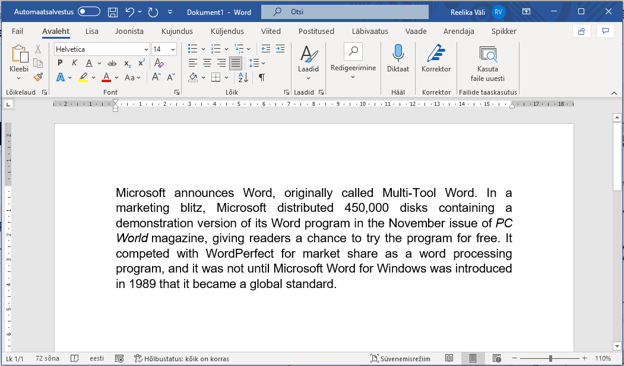Increase font size with A up
Image resolution: width=624 pixels, height=366 pixels.
click(x=156, y=77)
